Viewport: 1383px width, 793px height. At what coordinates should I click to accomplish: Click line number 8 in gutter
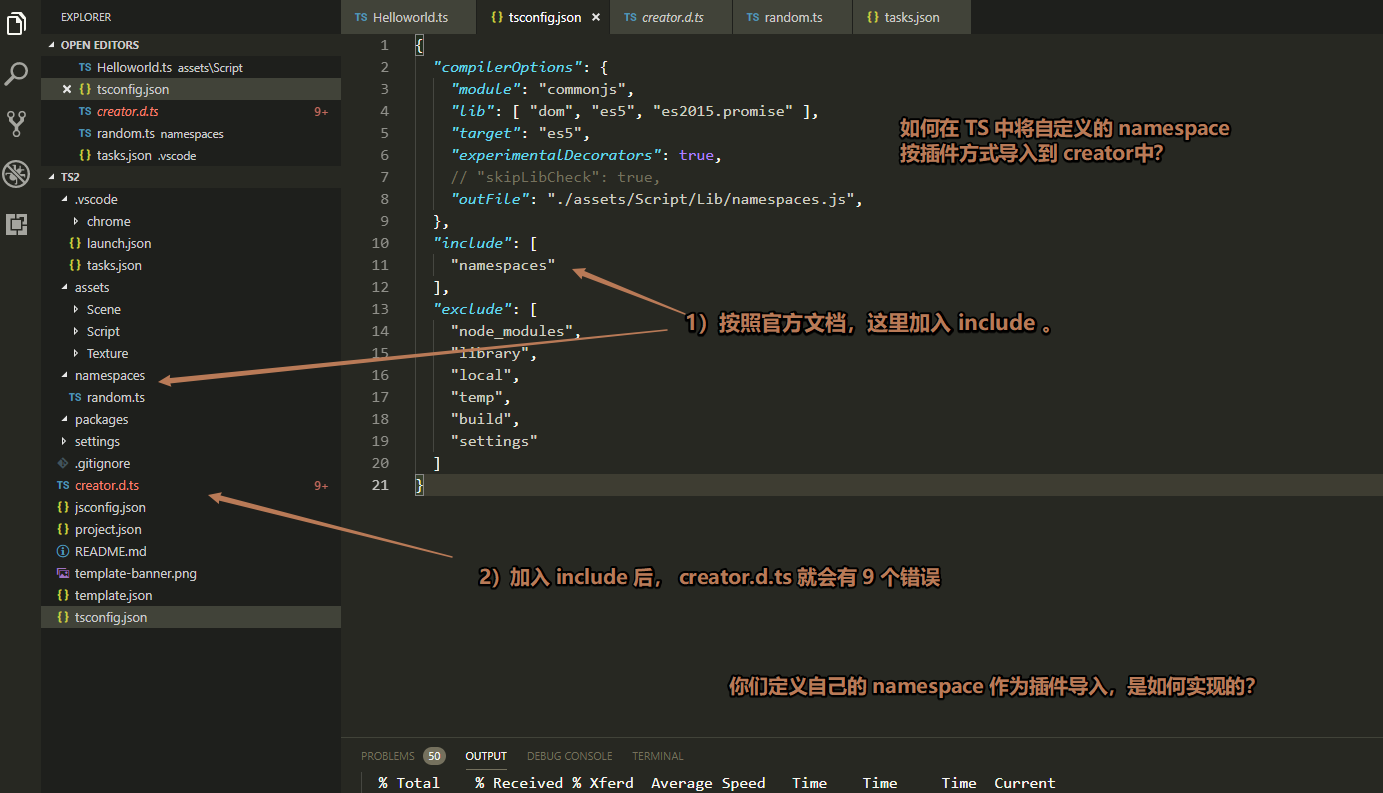click(x=384, y=199)
